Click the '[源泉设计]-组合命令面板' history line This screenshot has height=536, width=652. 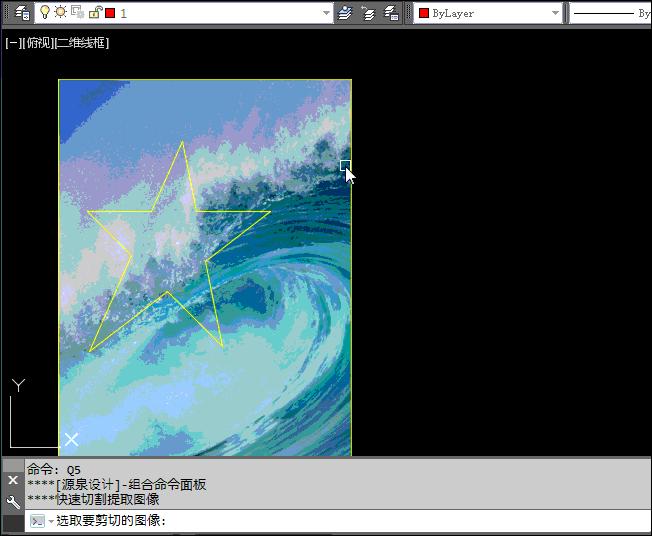click(x=131, y=484)
